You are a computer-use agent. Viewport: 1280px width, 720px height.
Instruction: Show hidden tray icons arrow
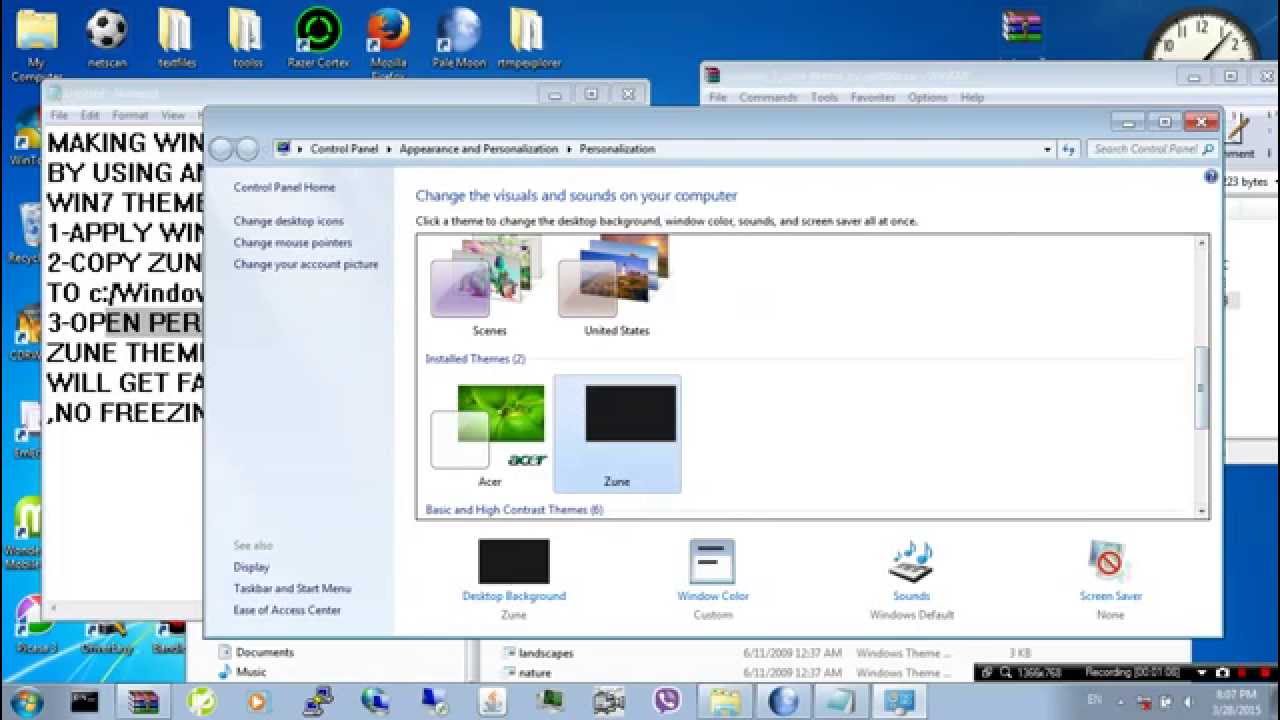(x=1120, y=702)
